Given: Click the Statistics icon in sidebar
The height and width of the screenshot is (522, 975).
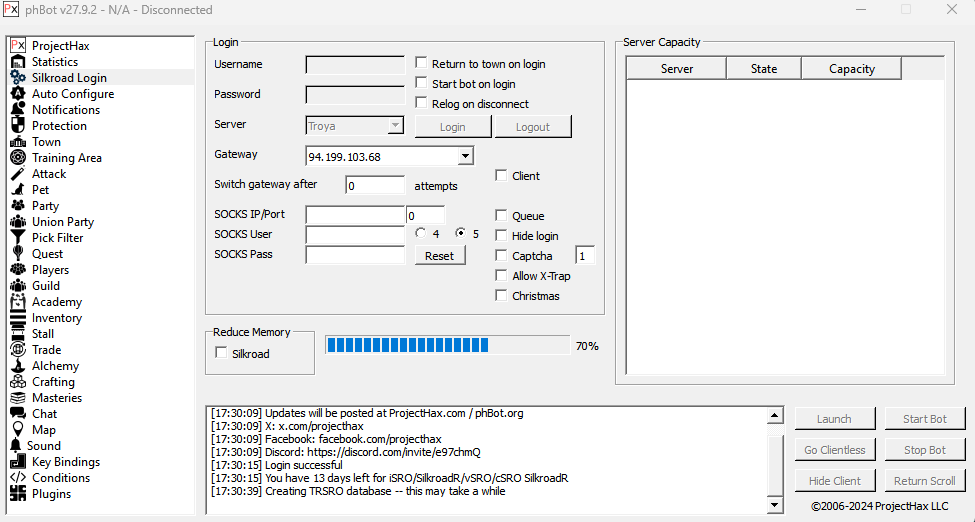Looking at the screenshot, I should [x=17, y=62].
